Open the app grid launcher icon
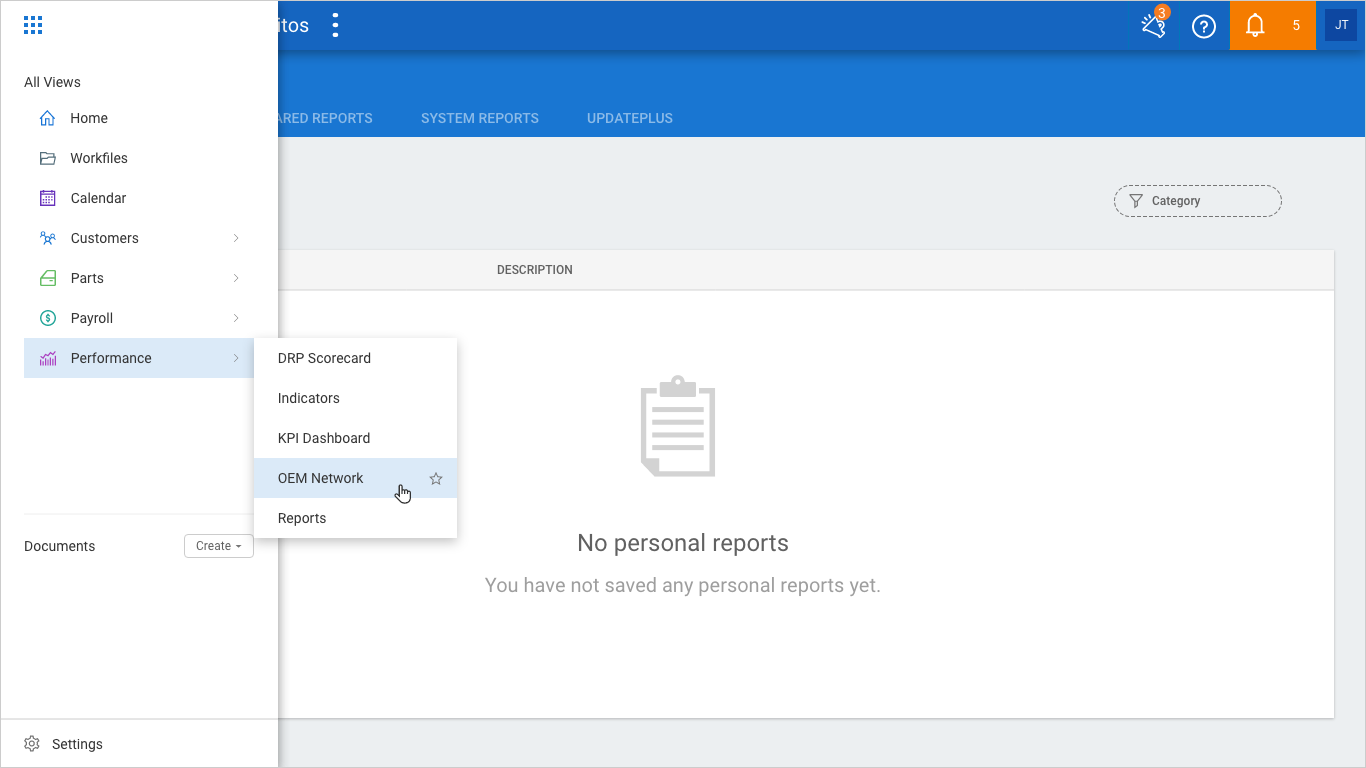Screen dimensions: 1366x768 coord(33,25)
